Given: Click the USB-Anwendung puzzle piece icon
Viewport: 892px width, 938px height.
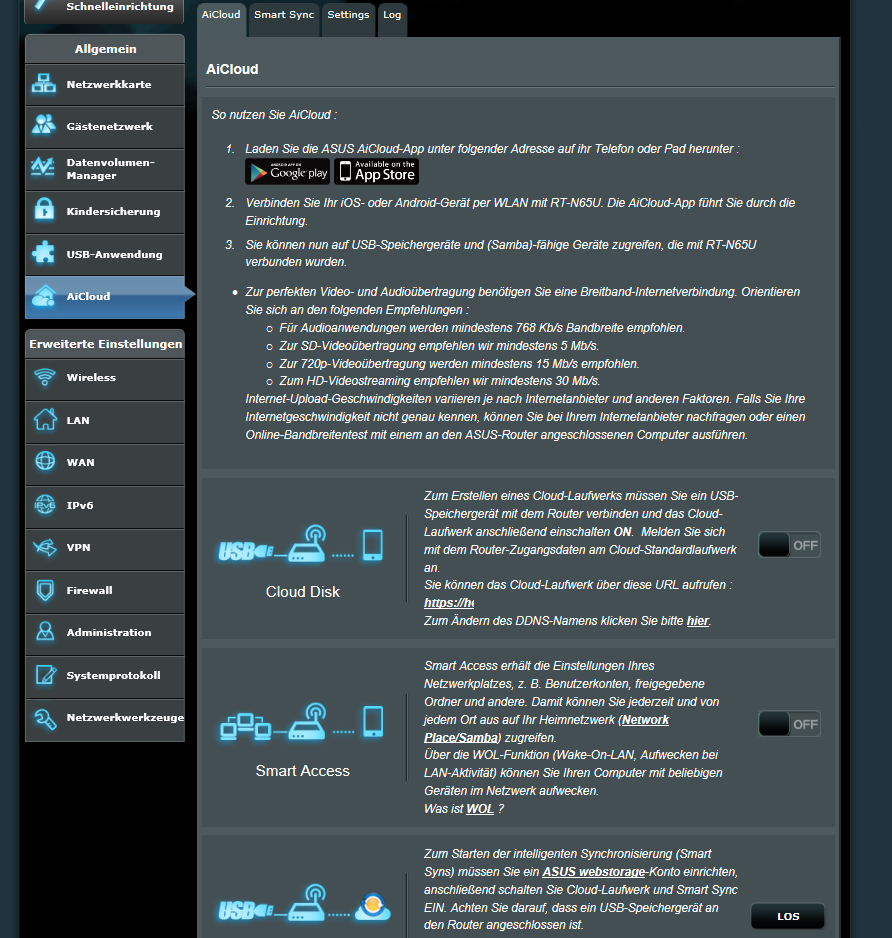Looking at the screenshot, I should [x=45, y=254].
